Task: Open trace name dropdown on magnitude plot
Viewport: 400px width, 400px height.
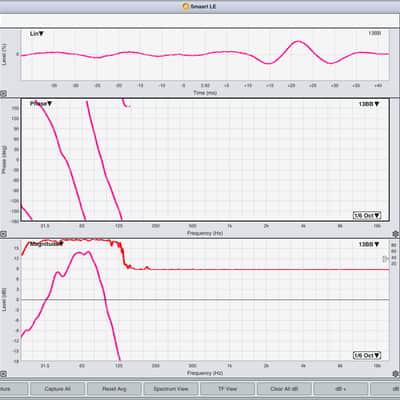Action: point(369,244)
